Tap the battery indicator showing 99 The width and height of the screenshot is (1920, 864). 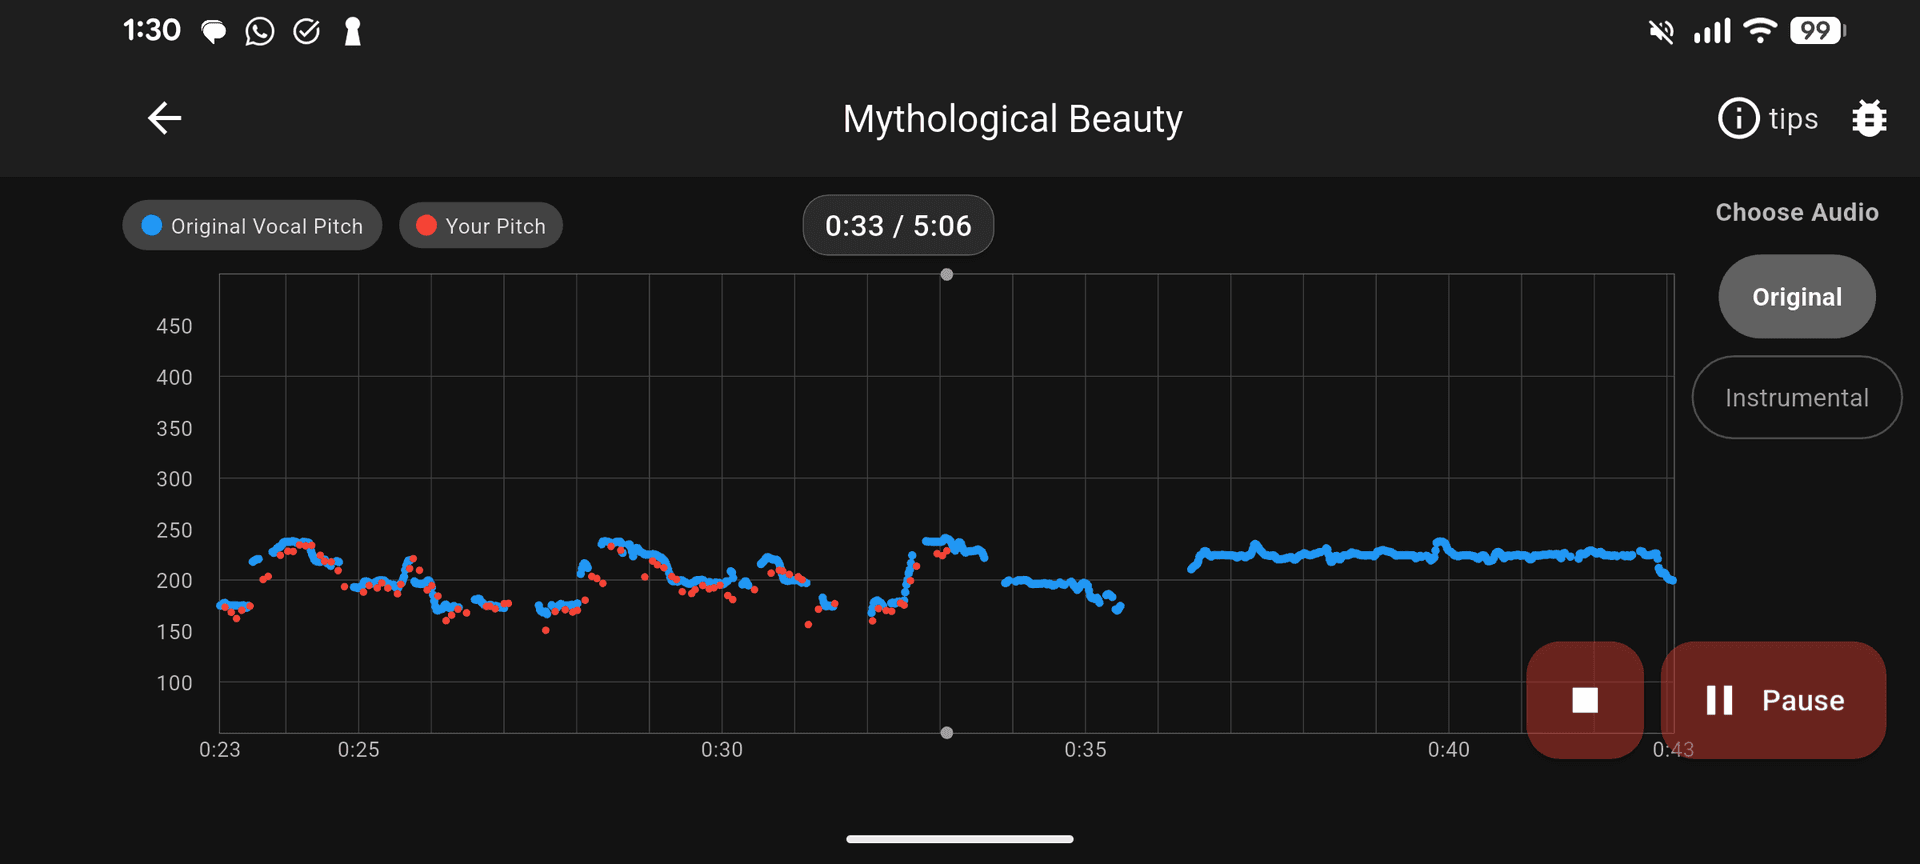click(x=1817, y=31)
